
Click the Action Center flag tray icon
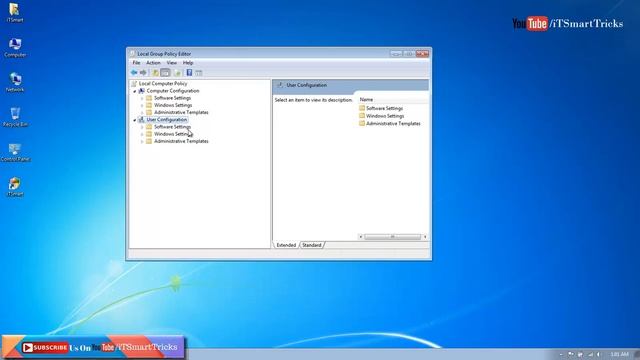571,354
